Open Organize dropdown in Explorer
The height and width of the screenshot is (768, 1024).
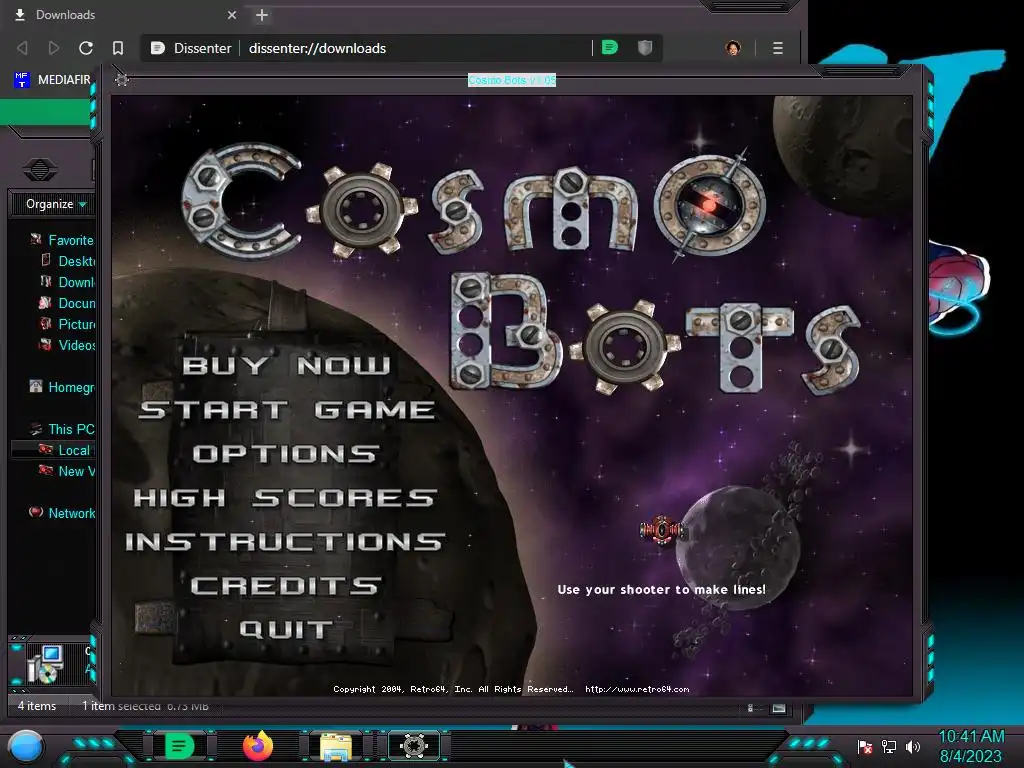point(56,204)
